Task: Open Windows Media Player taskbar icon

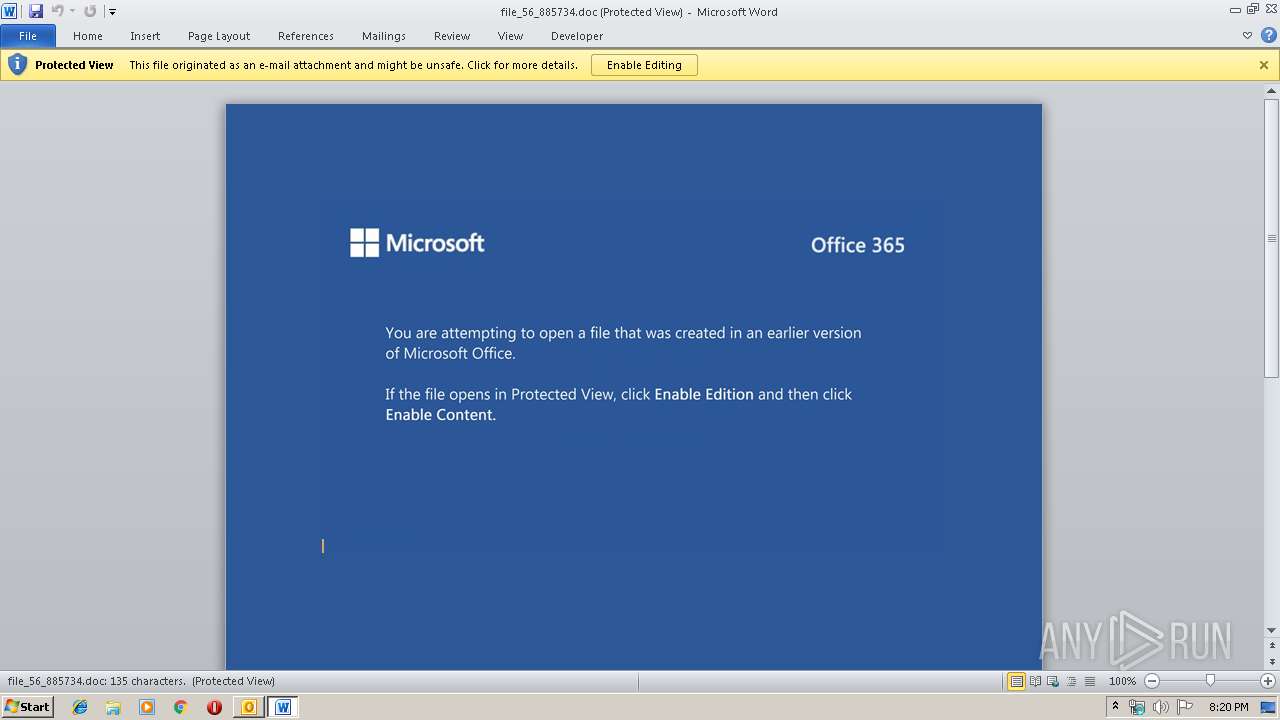Action: 147,707
